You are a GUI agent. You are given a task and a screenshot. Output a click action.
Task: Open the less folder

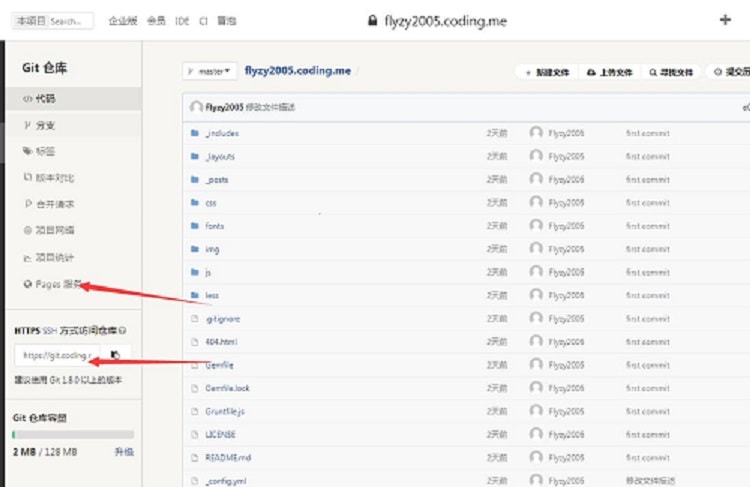coord(212,295)
